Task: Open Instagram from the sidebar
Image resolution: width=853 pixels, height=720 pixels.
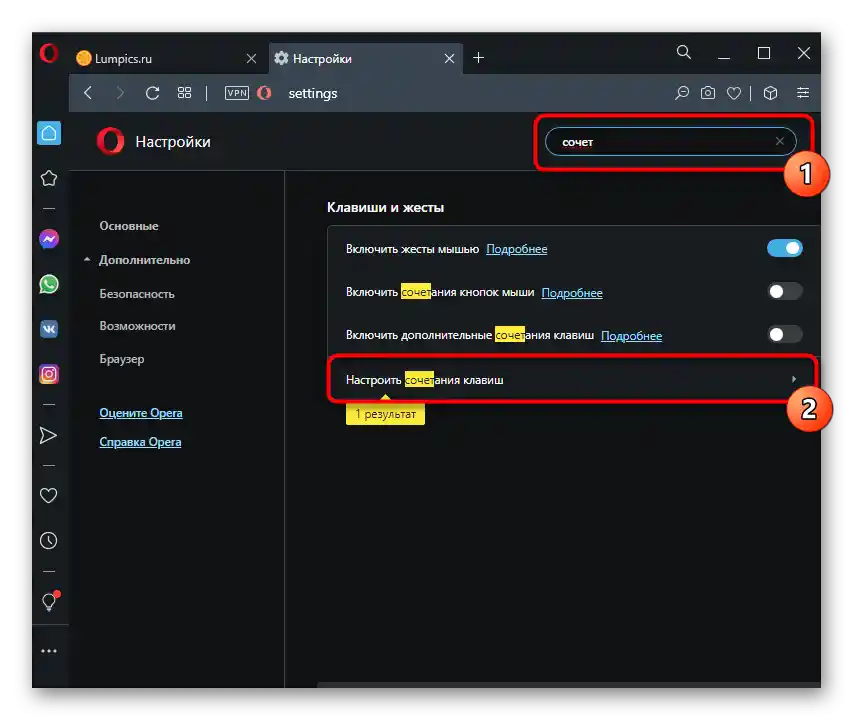Action: (49, 374)
